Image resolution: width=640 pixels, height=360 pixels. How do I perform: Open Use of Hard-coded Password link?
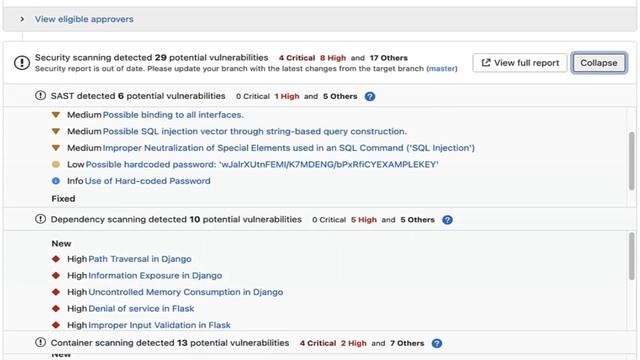pos(148,181)
